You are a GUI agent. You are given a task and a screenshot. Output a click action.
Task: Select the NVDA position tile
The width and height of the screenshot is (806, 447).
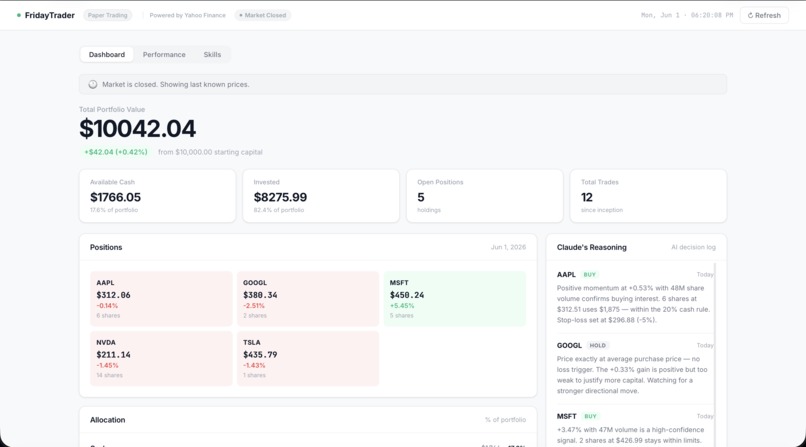coord(161,359)
